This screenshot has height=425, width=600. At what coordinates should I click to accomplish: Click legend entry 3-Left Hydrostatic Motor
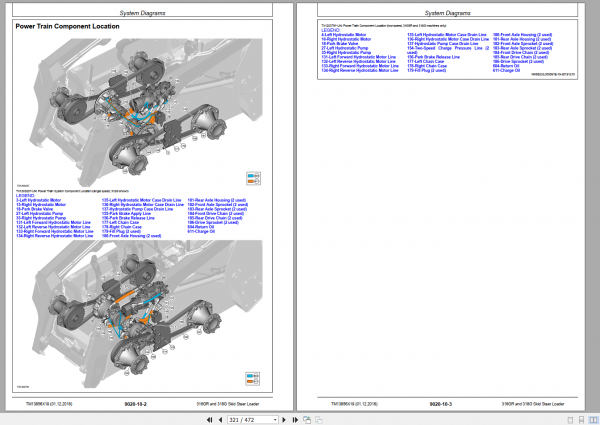pos(38,200)
